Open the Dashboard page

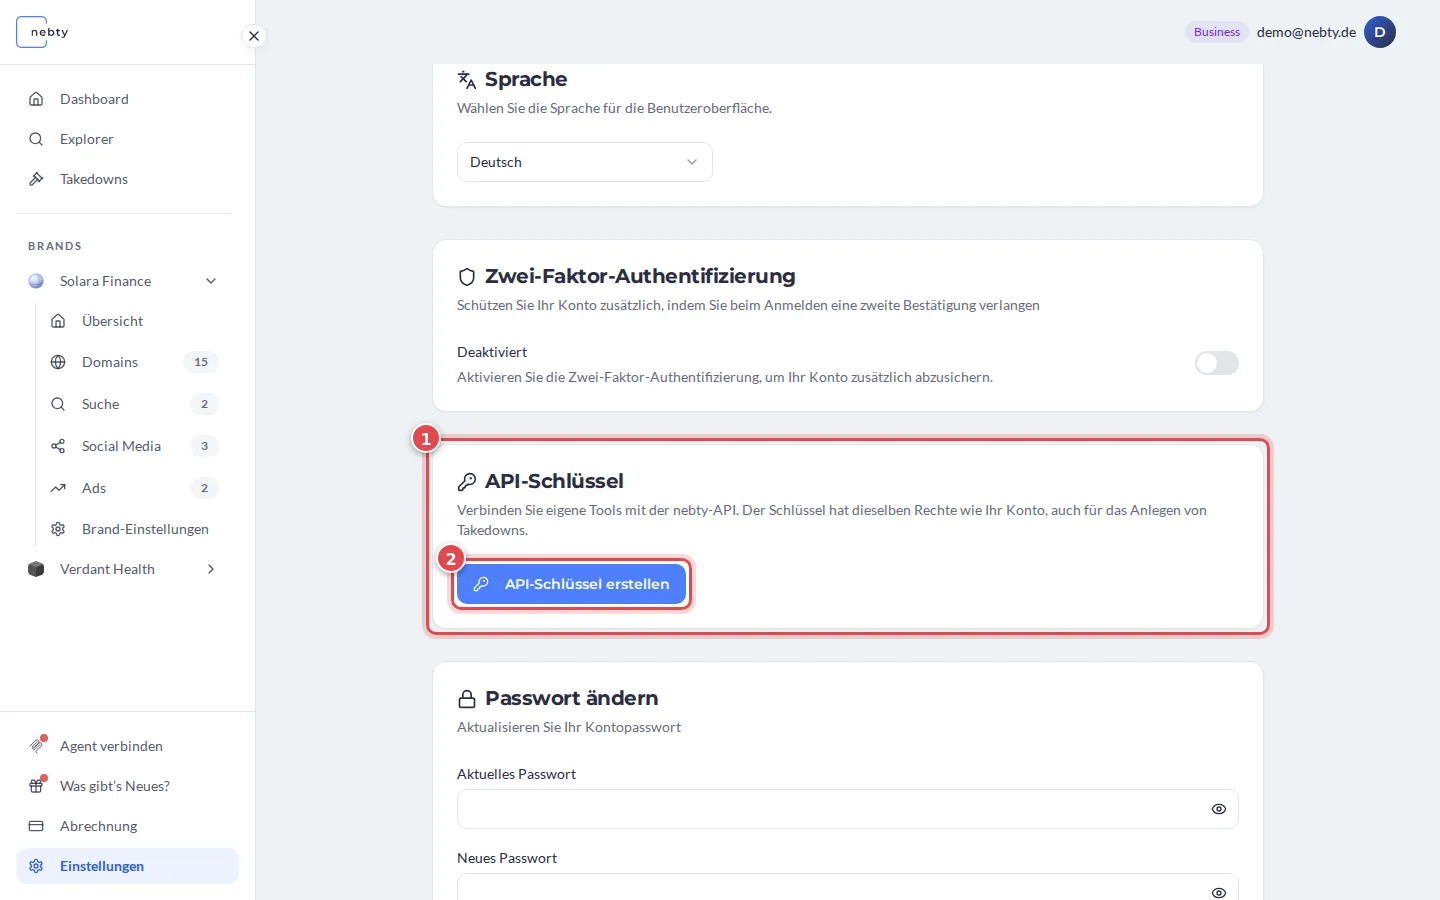point(94,99)
